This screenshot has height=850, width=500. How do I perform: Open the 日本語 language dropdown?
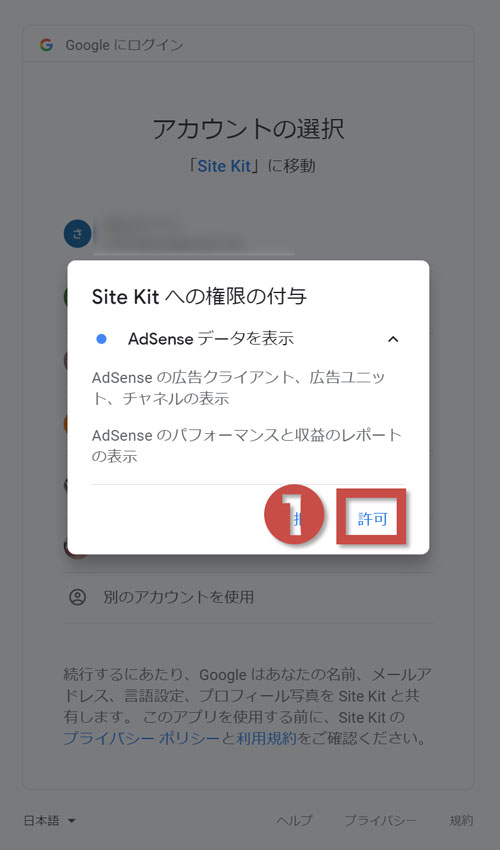pyautogui.click(x=49, y=821)
